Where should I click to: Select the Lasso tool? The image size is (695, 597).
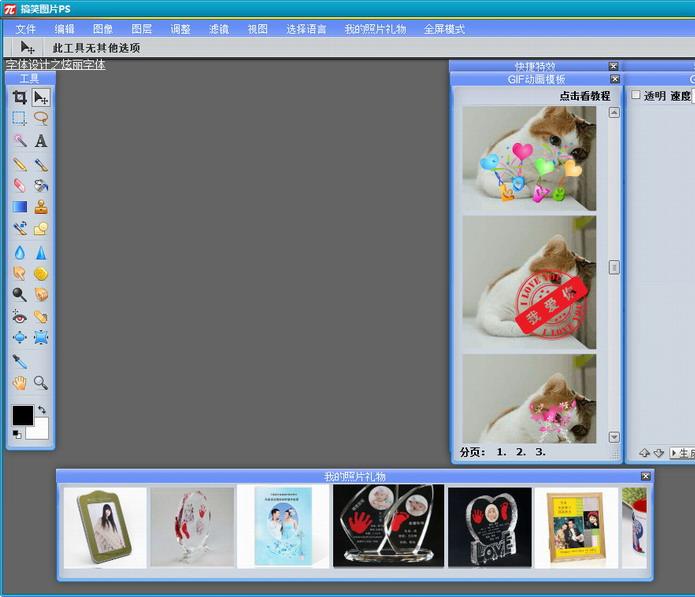click(x=41, y=118)
